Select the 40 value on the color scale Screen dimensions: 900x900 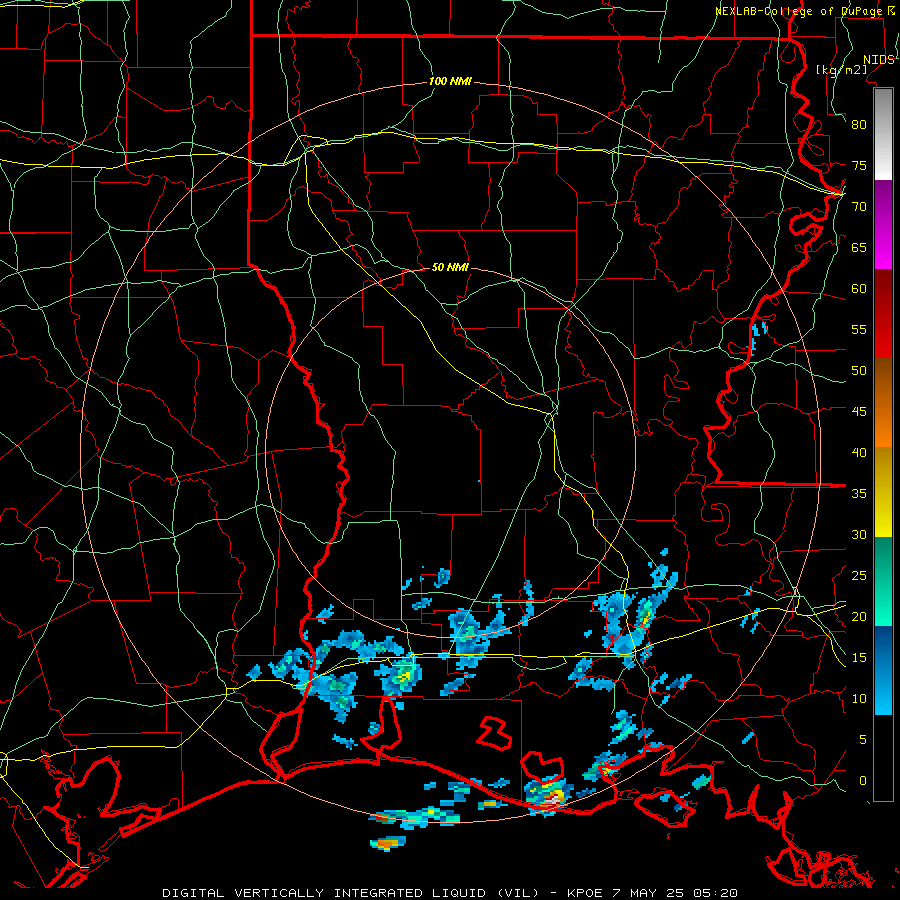point(859,452)
